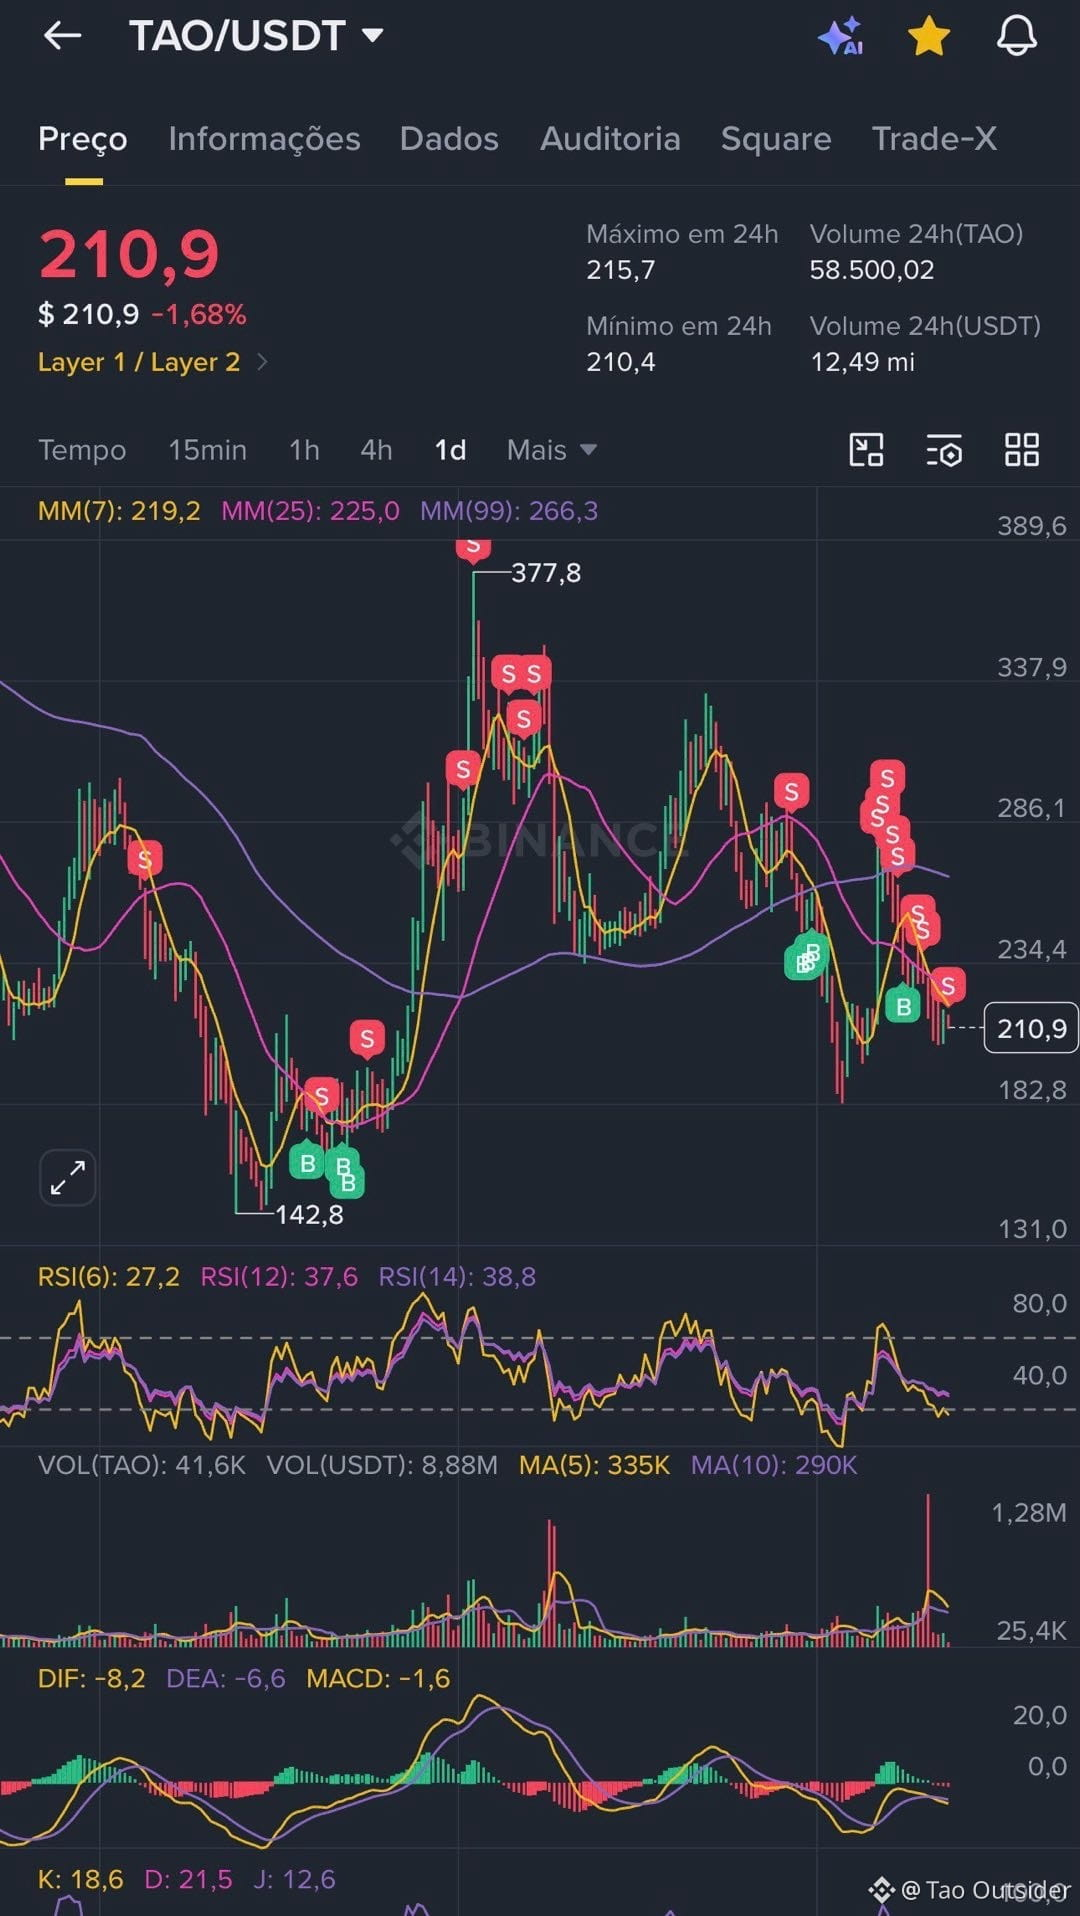Open the Trade-X tab
This screenshot has width=1080, height=1916.
pyautogui.click(x=934, y=139)
